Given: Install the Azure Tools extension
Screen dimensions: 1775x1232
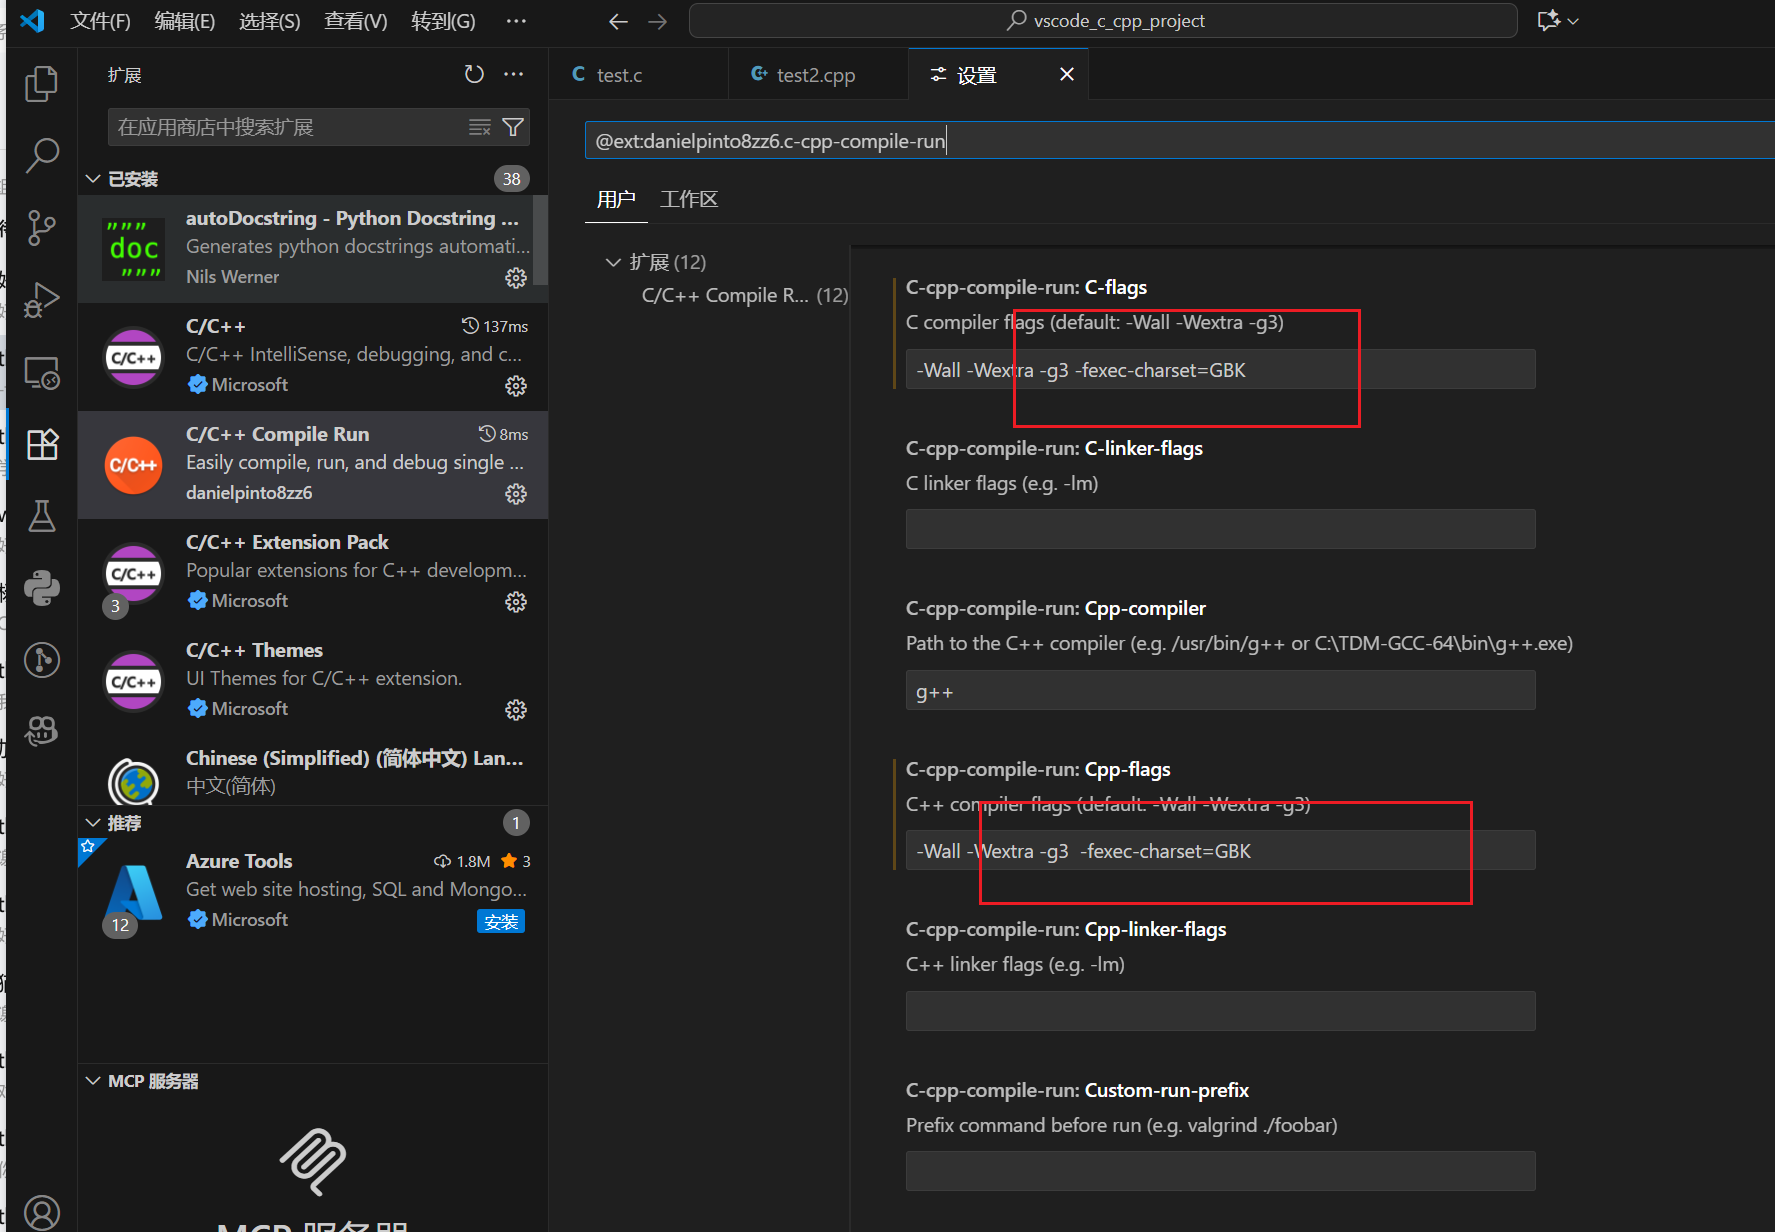Looking at the screenshot, I should point(501,921).
